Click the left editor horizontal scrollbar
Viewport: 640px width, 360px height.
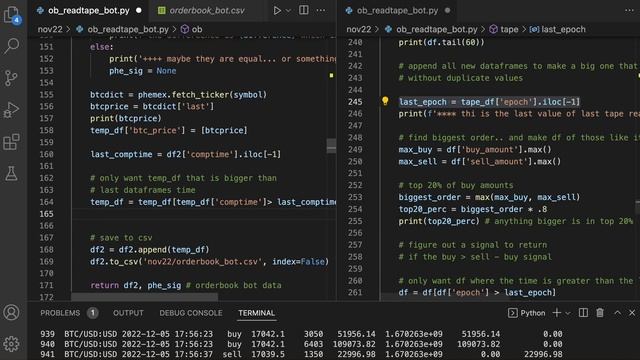(x=145, y=298)
